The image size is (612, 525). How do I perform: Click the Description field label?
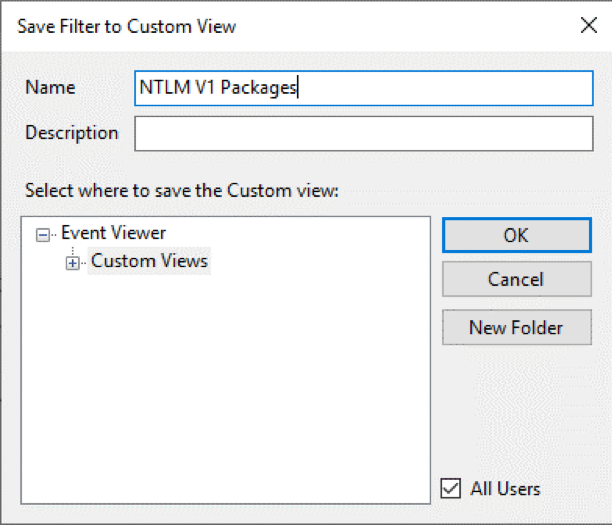coord(72,133)
